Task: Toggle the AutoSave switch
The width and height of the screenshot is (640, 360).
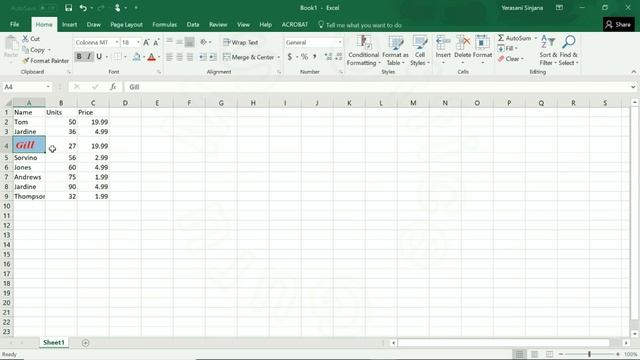Action: [x=48, y=8]
